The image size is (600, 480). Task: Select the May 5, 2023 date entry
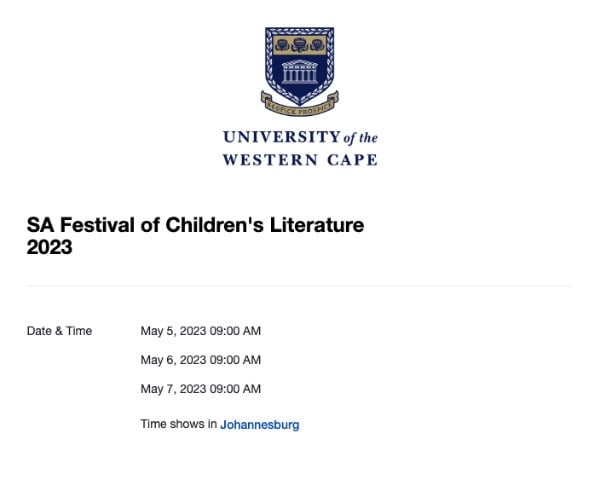point(173,331)
